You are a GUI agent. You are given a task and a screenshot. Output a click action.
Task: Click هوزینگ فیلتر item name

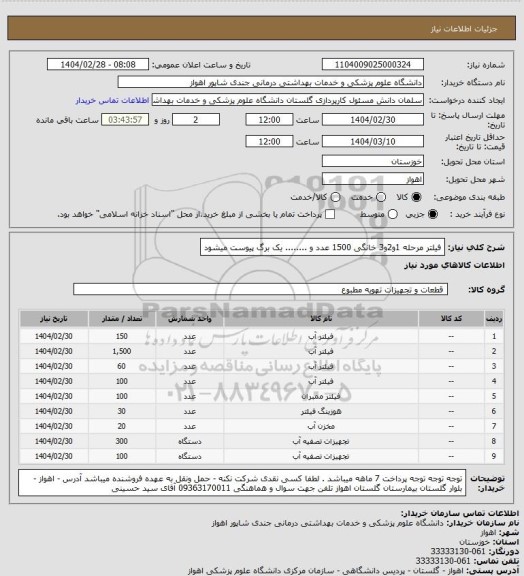coord(321,411)
